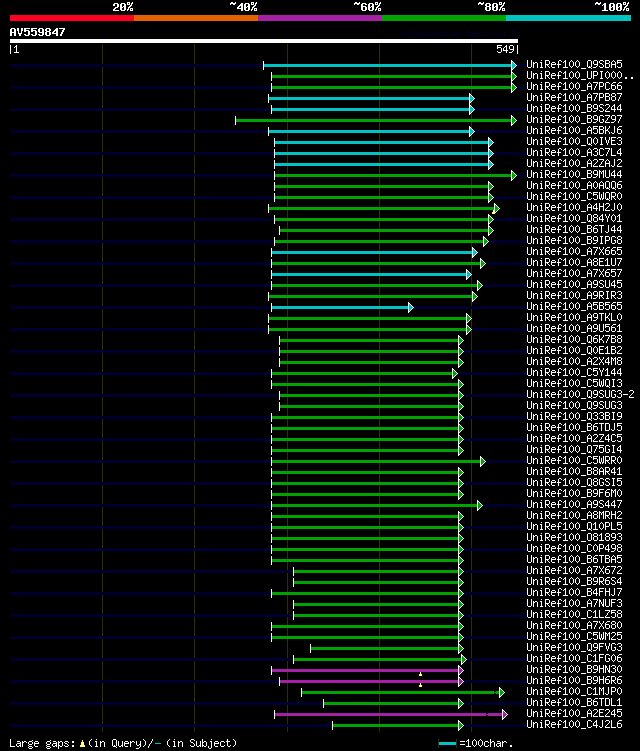This screenshot has height=751, width=640.
Task: Select hit label UniRef100_A3C7L4
Action: pyautogui.click(x=574, y=152)
